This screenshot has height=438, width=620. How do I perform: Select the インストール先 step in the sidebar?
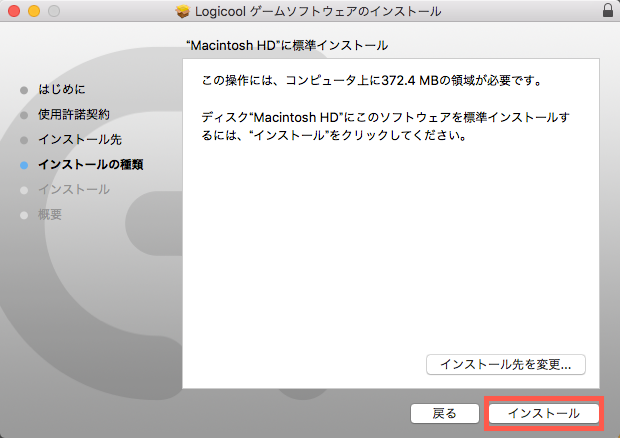(80, 140)
